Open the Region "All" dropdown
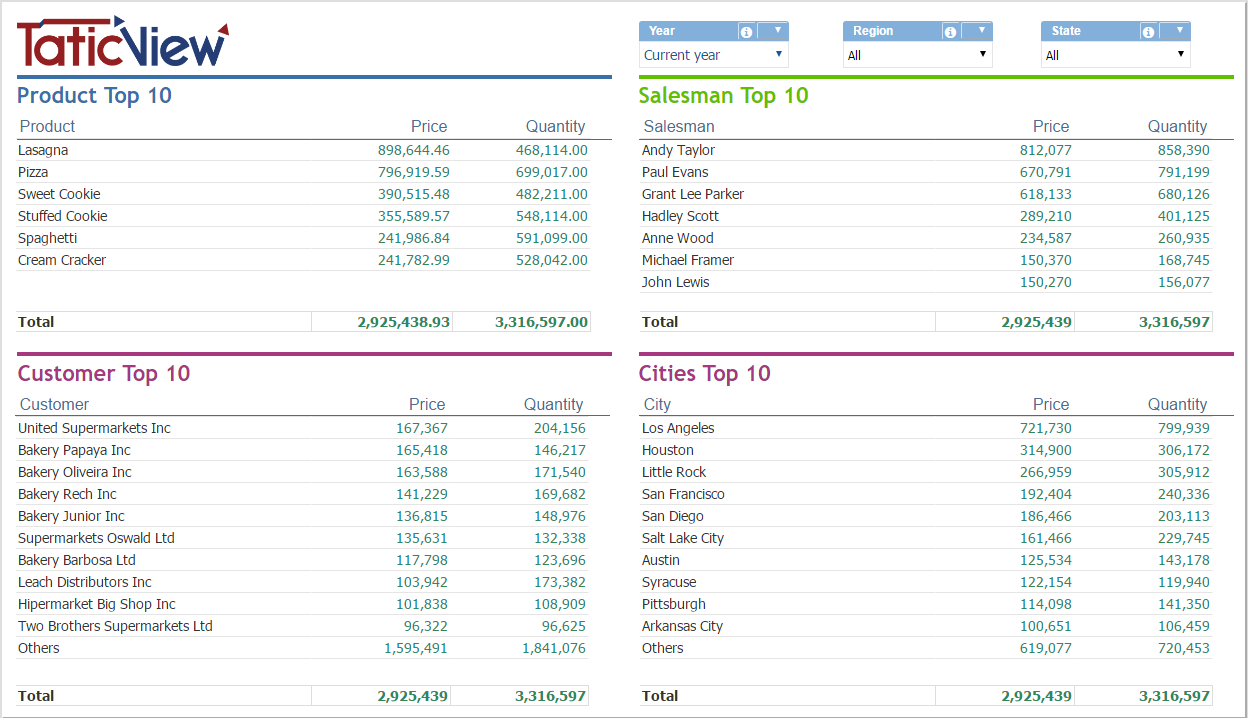1248x718 pixels. point(916,55)
